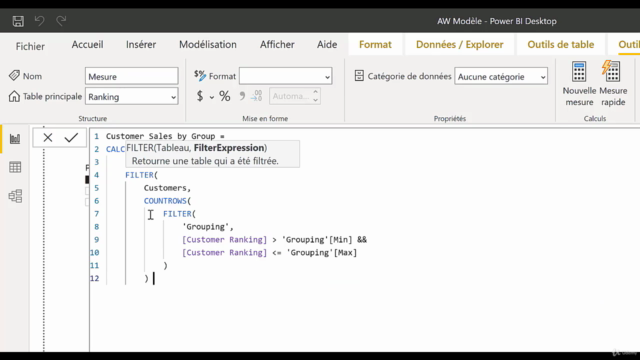Undo the last action
The height and width of the screenshot is (360, 640).
click(x=40, y=20)
